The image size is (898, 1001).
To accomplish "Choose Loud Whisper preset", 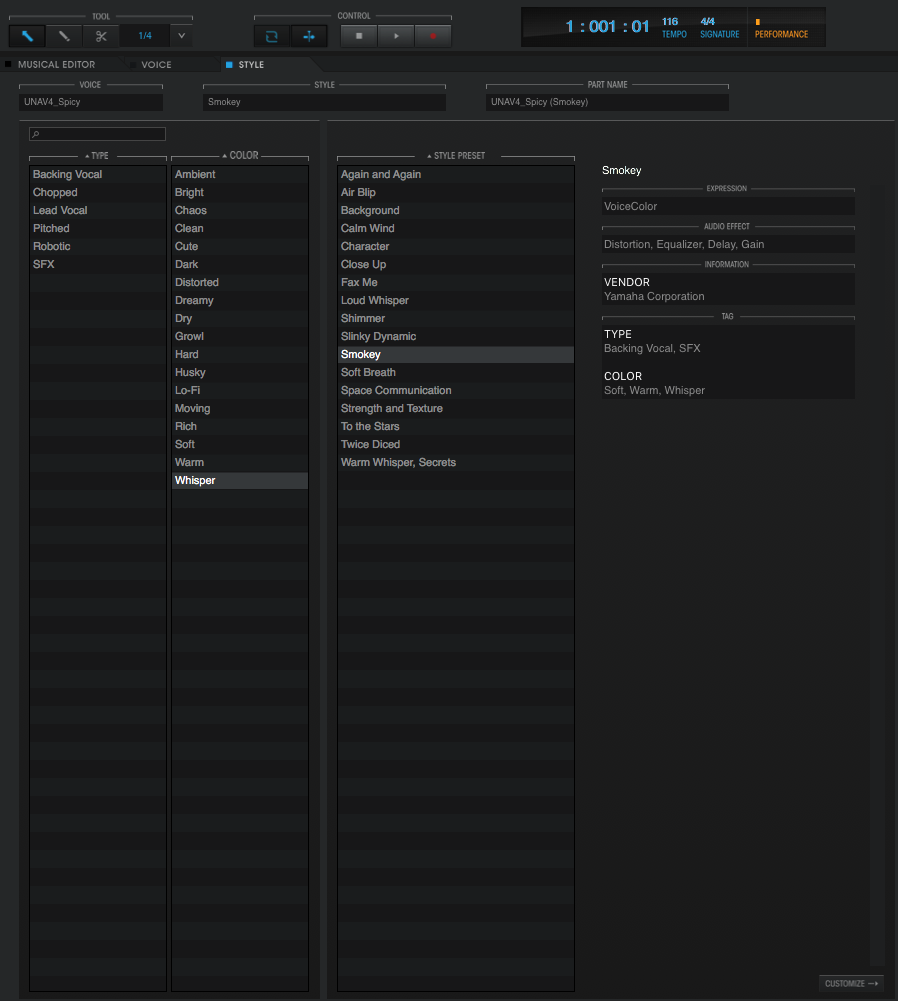I will (x=456, y=300).
